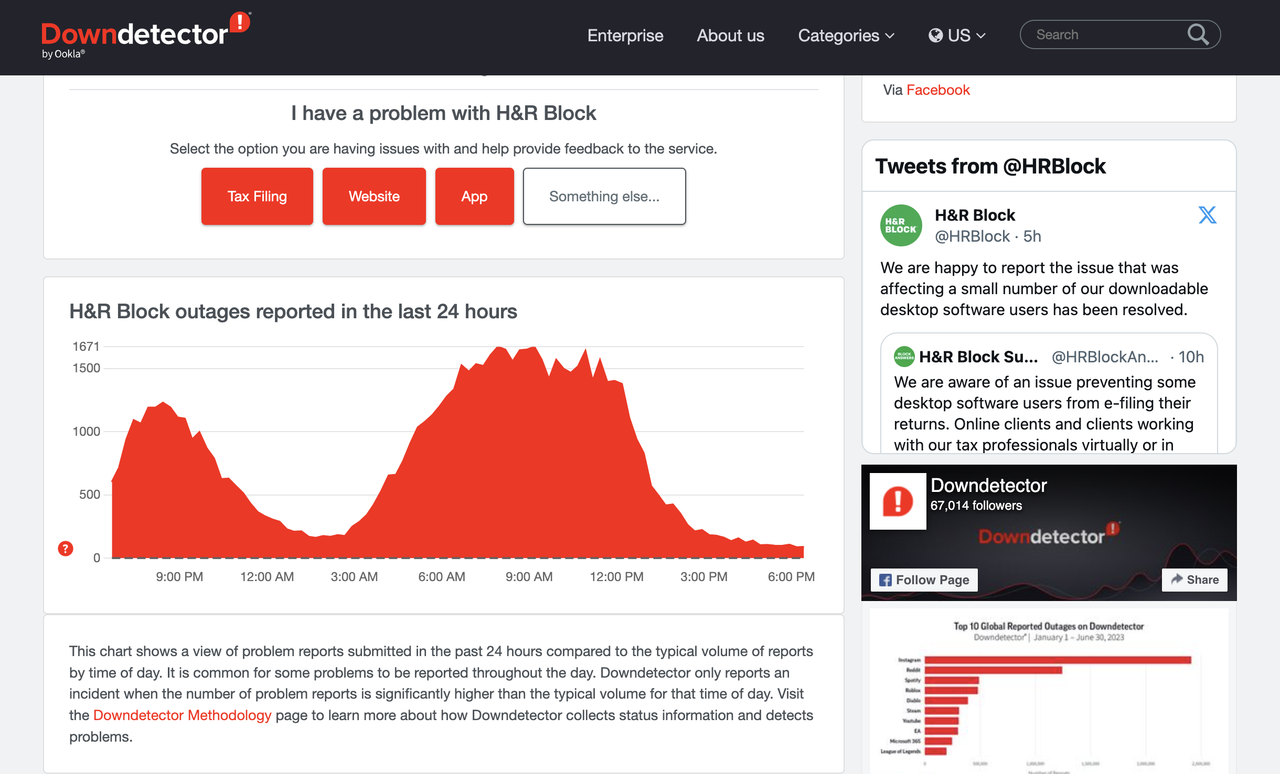This screenshot has width=1280, height=774.
Task: Click the globe icon next to US
Action: tap(936, 35)
